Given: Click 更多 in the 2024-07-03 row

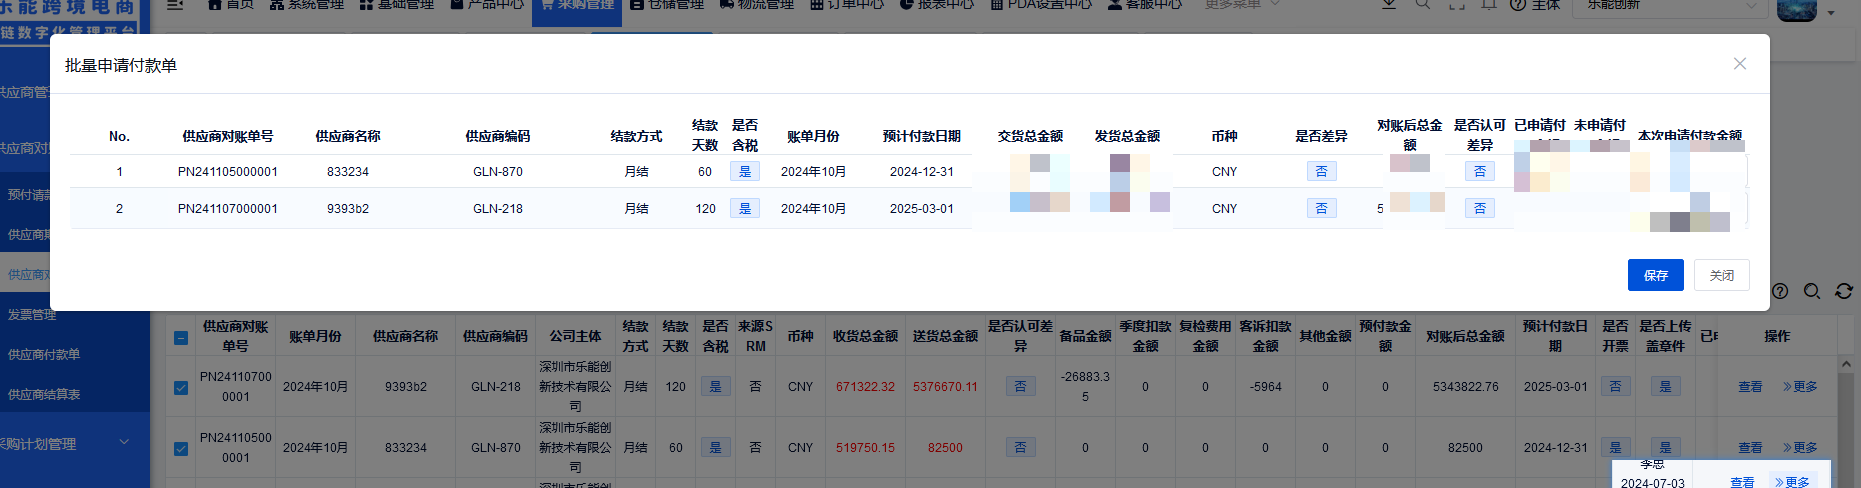Looking at the screenshot, I should [1792, 482].
